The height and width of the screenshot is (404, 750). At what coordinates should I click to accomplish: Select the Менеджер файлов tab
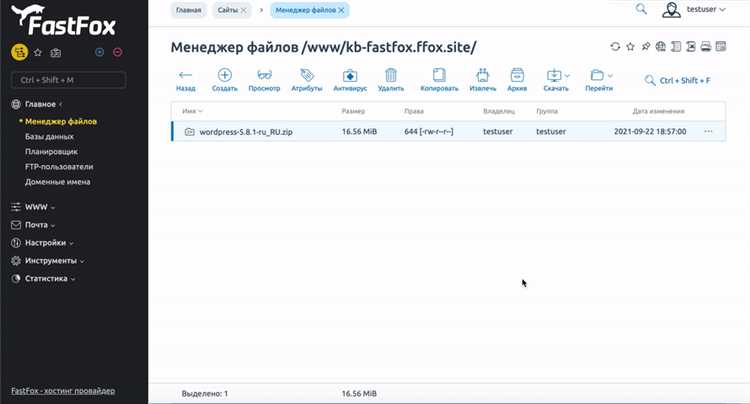tap(305, 10)
